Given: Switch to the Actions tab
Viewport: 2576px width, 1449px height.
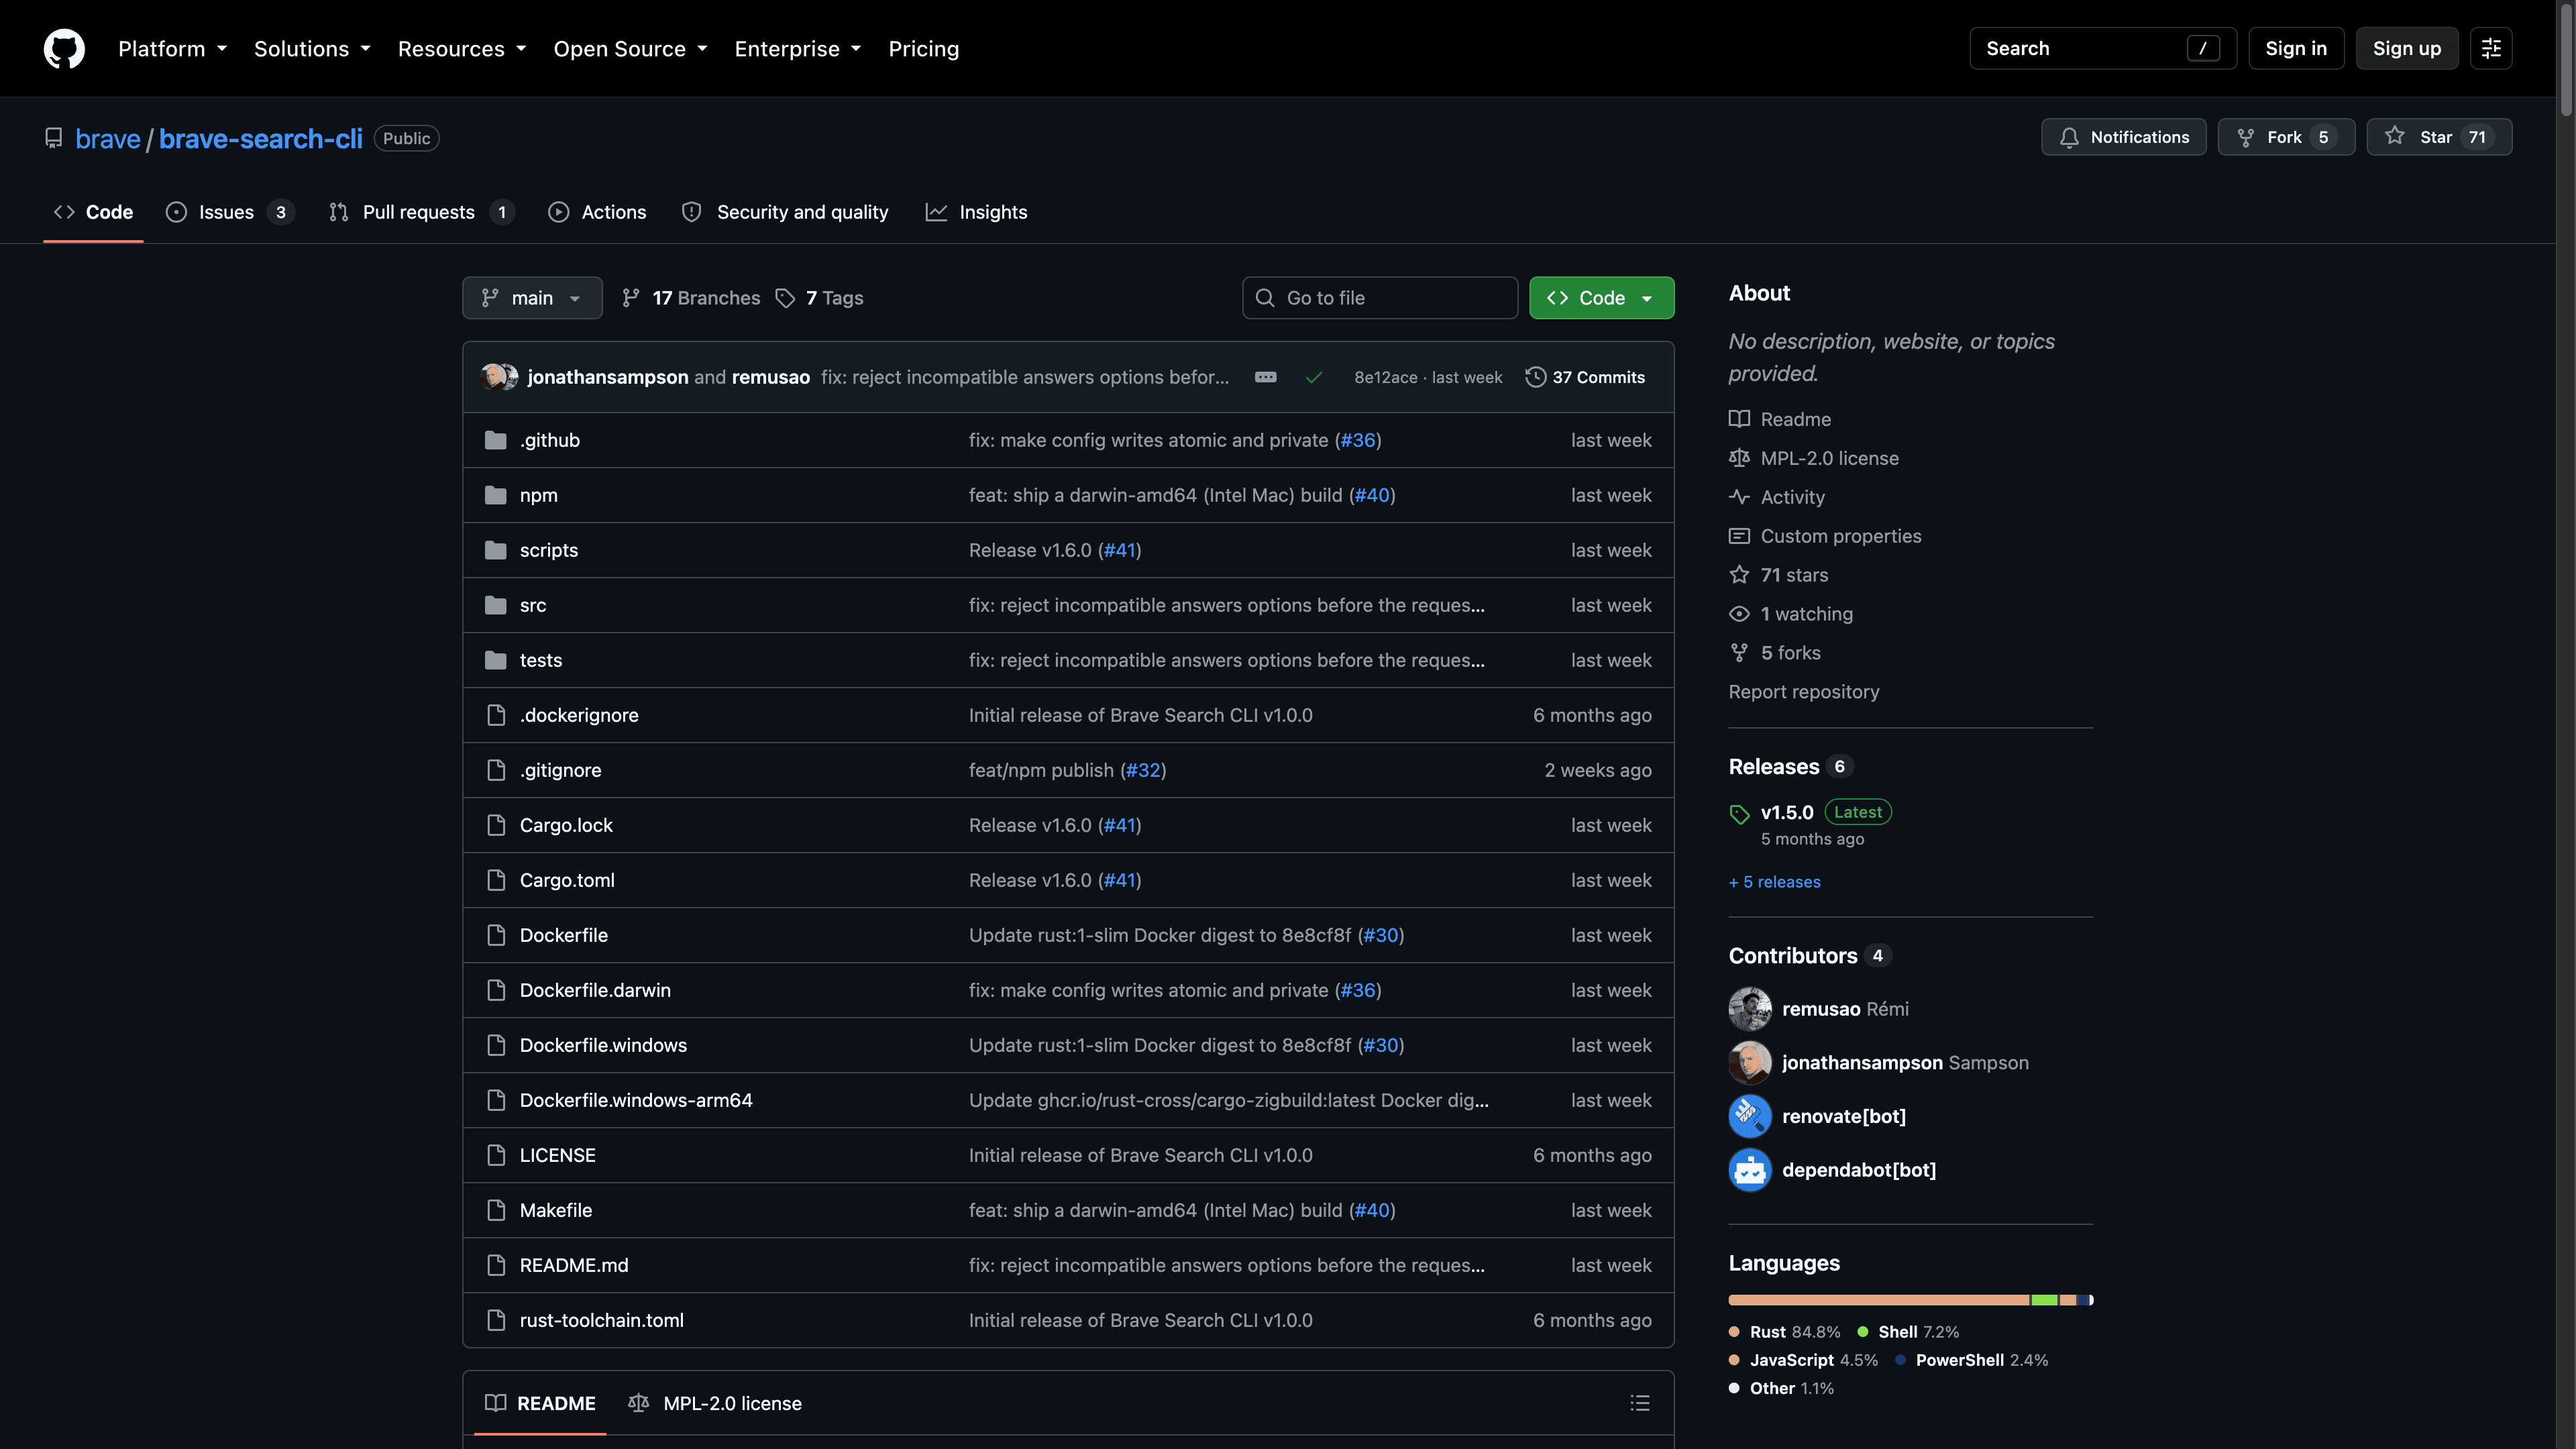Looking at the screenshot, I should [597, 212].
